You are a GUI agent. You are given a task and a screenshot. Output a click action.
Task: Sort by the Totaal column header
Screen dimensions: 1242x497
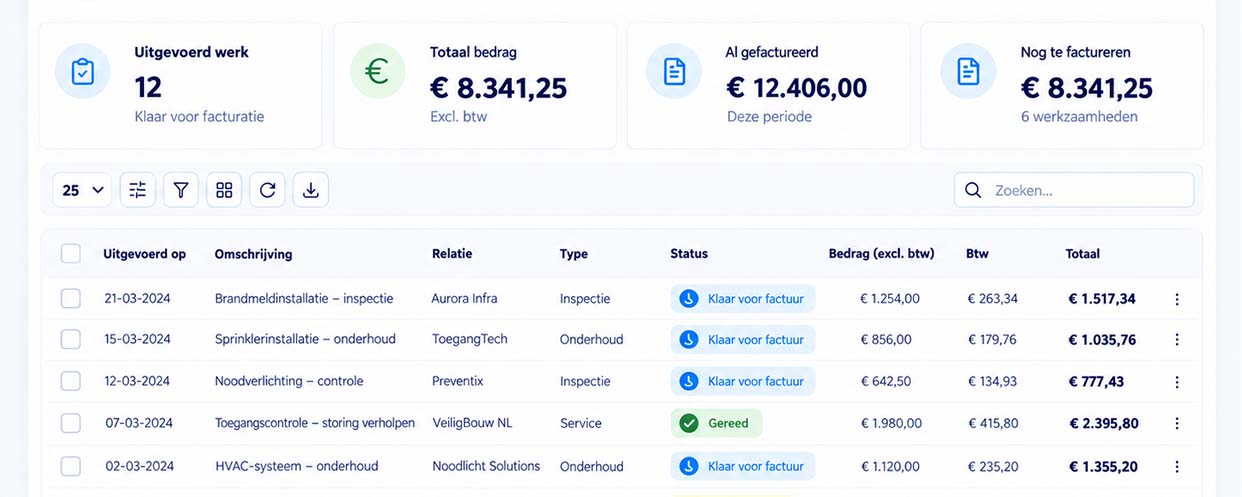(1083, 254)
